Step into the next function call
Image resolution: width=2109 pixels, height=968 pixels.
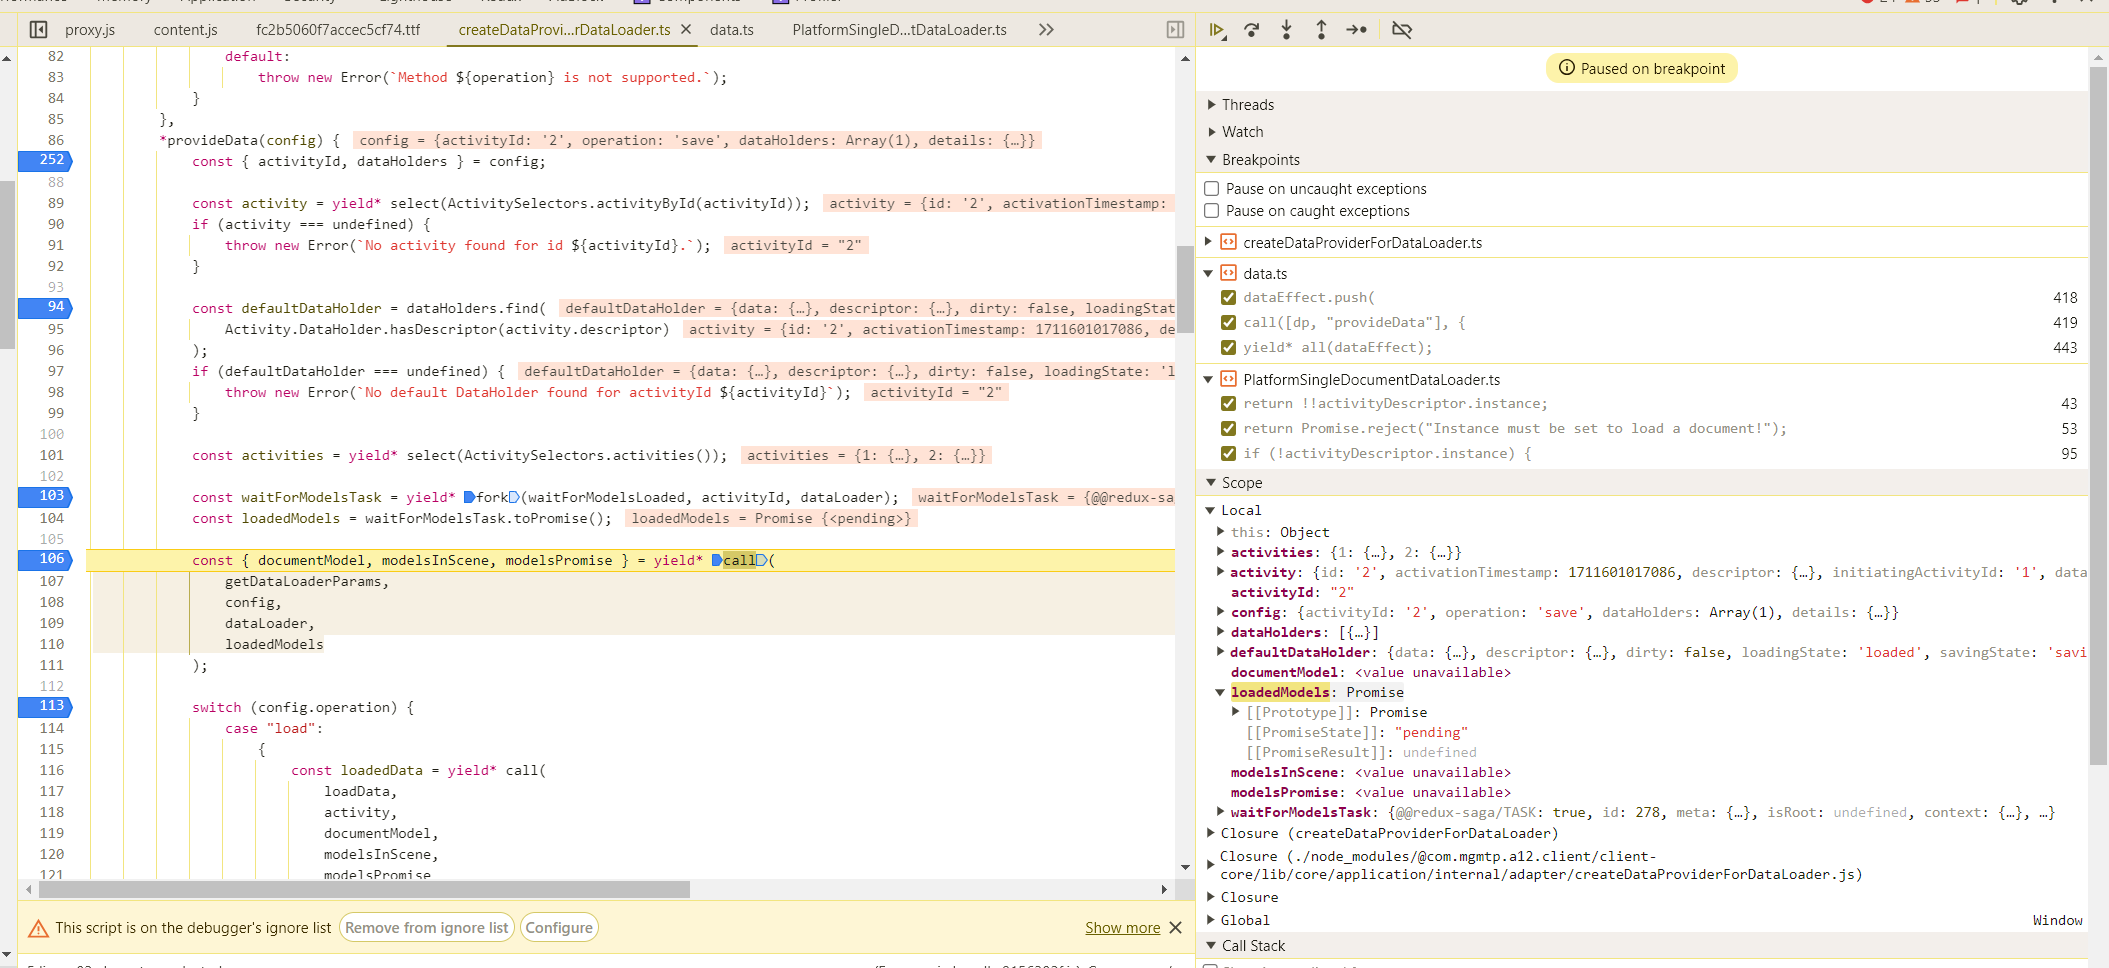(x=1287, y=30)
